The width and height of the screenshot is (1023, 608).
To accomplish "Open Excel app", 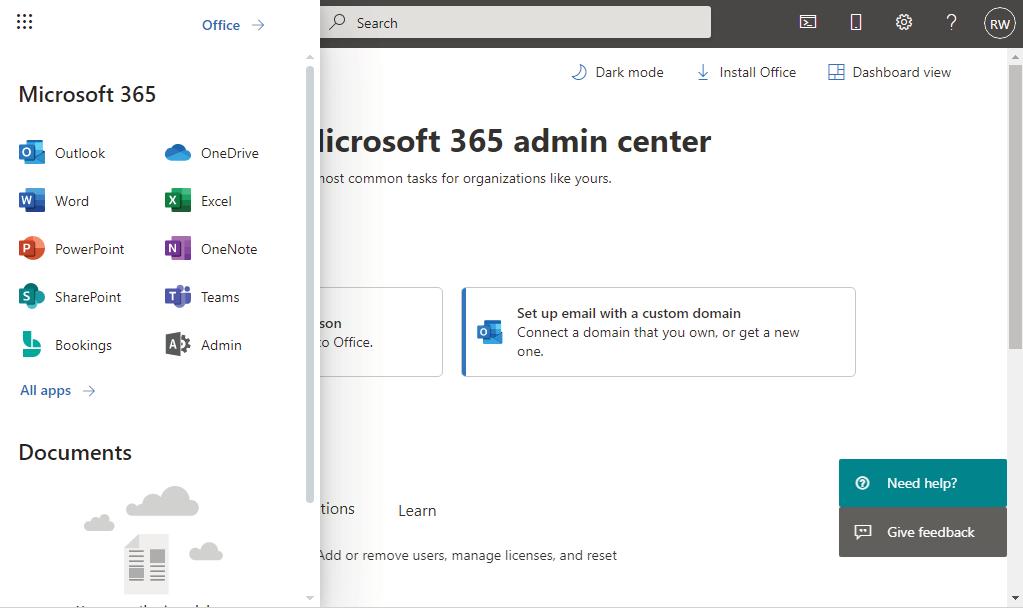I will pyautogui.click(x=198, y=201).
